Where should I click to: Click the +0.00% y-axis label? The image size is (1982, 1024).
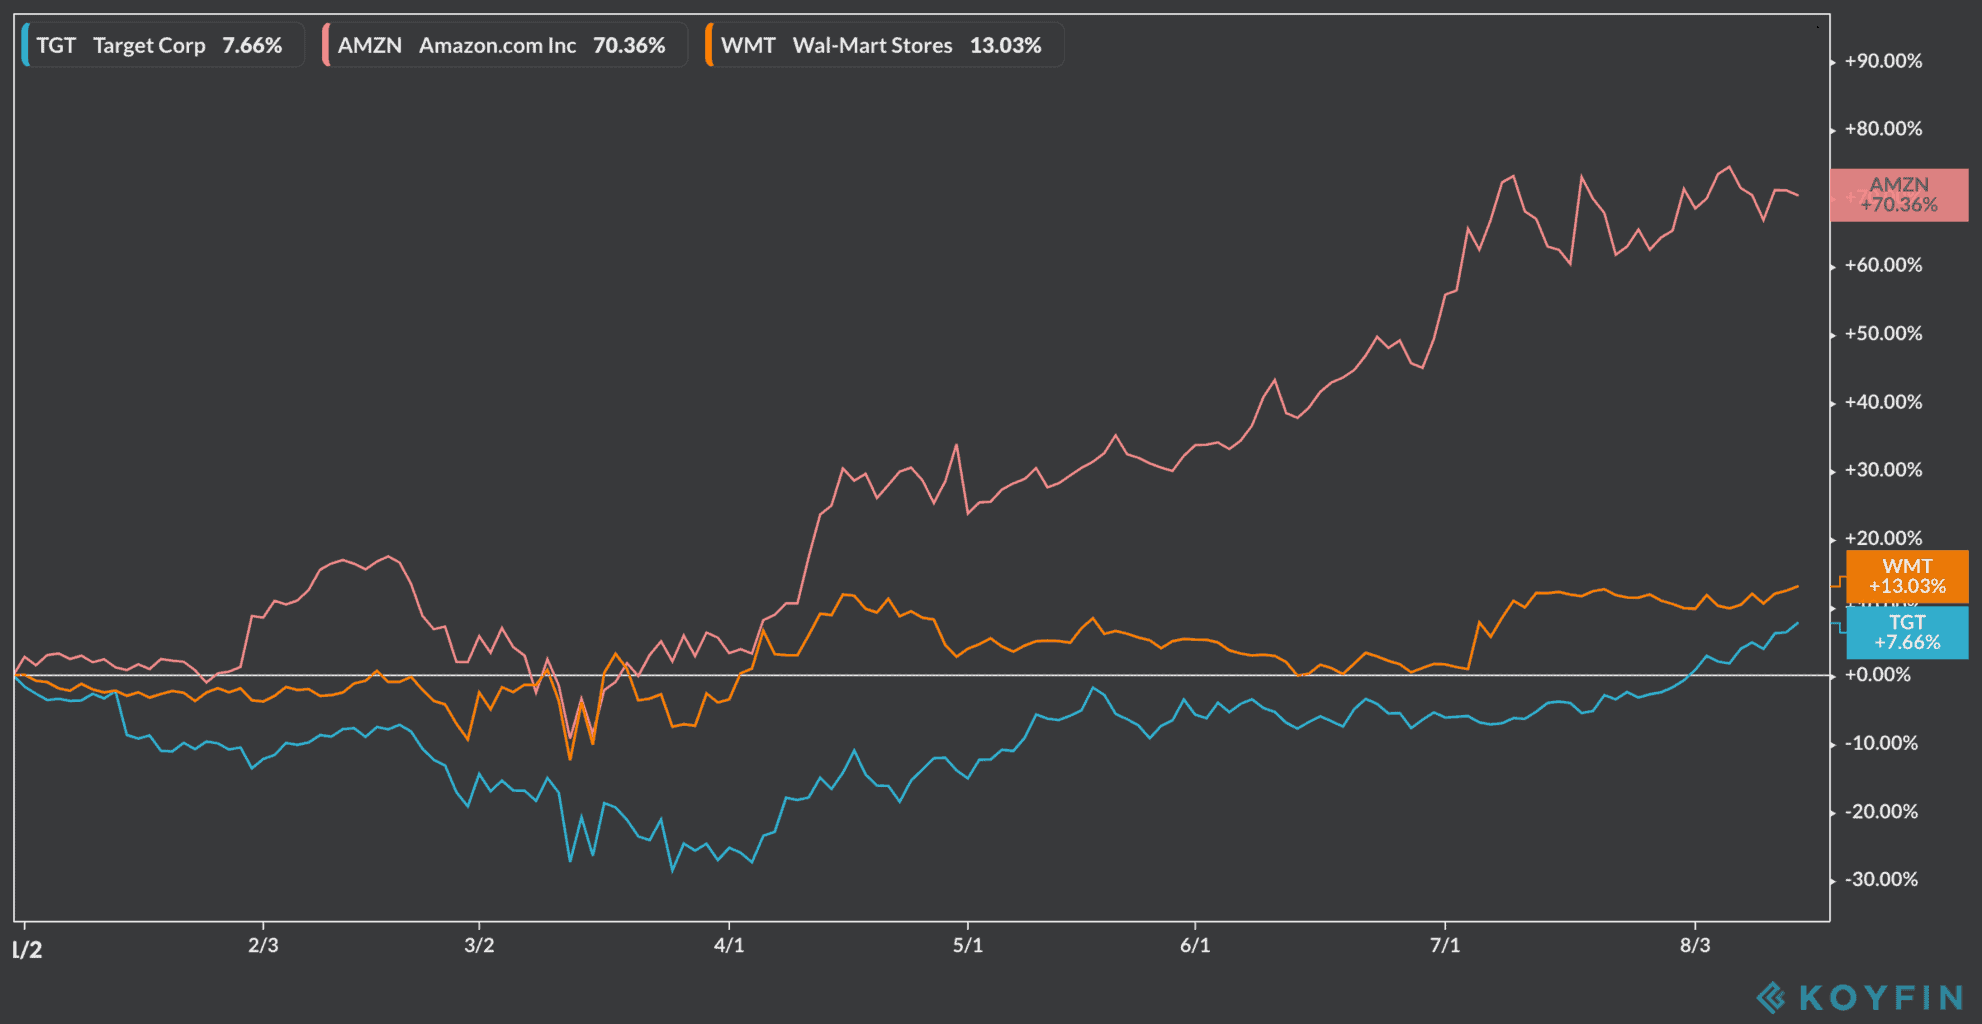(x=1878, y=675)
